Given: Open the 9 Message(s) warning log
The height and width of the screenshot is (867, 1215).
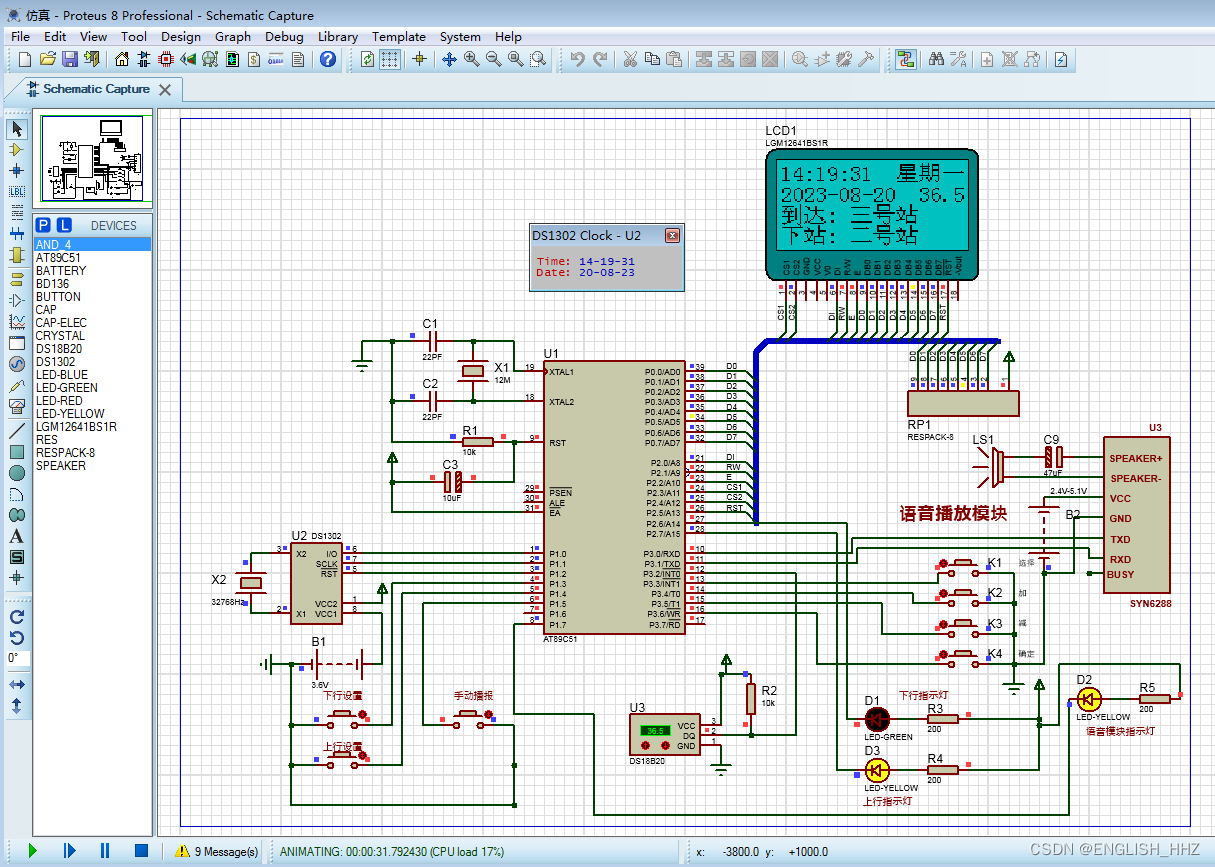Looking at the screenshot, I should point(217,851).
